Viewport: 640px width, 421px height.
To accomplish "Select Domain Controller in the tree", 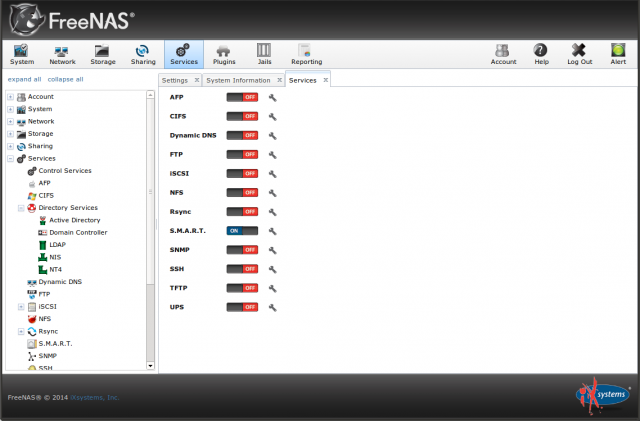I will (78, 232).
